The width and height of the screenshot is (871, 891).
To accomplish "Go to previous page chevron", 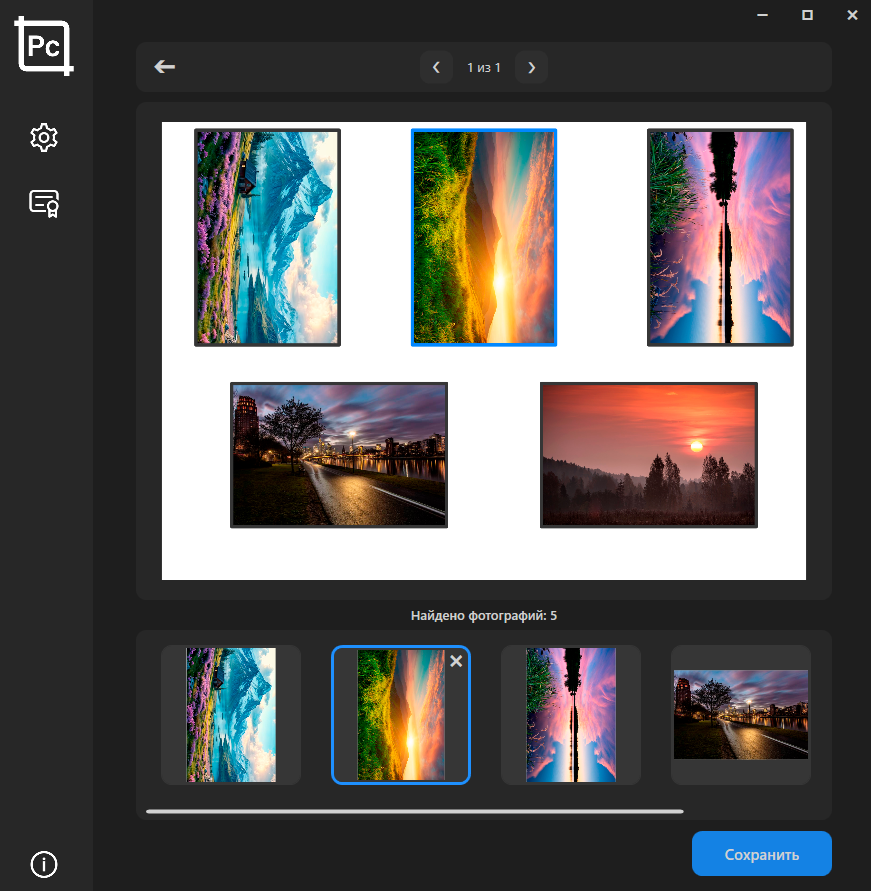I will pos(436,68).
